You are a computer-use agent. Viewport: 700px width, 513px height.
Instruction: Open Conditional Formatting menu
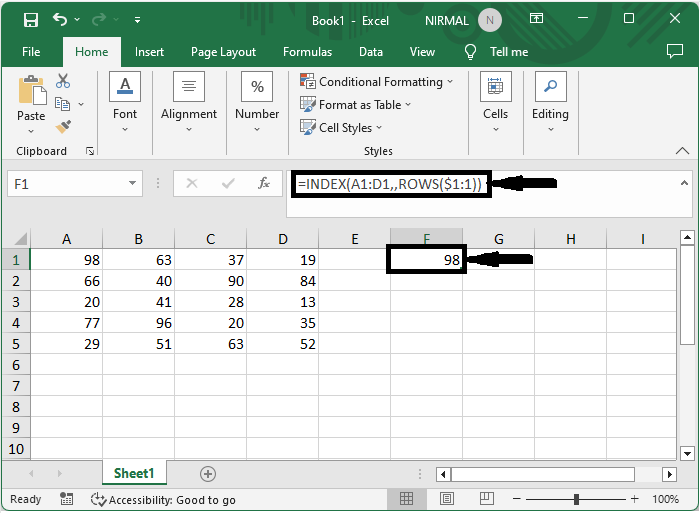coord(376,82)
